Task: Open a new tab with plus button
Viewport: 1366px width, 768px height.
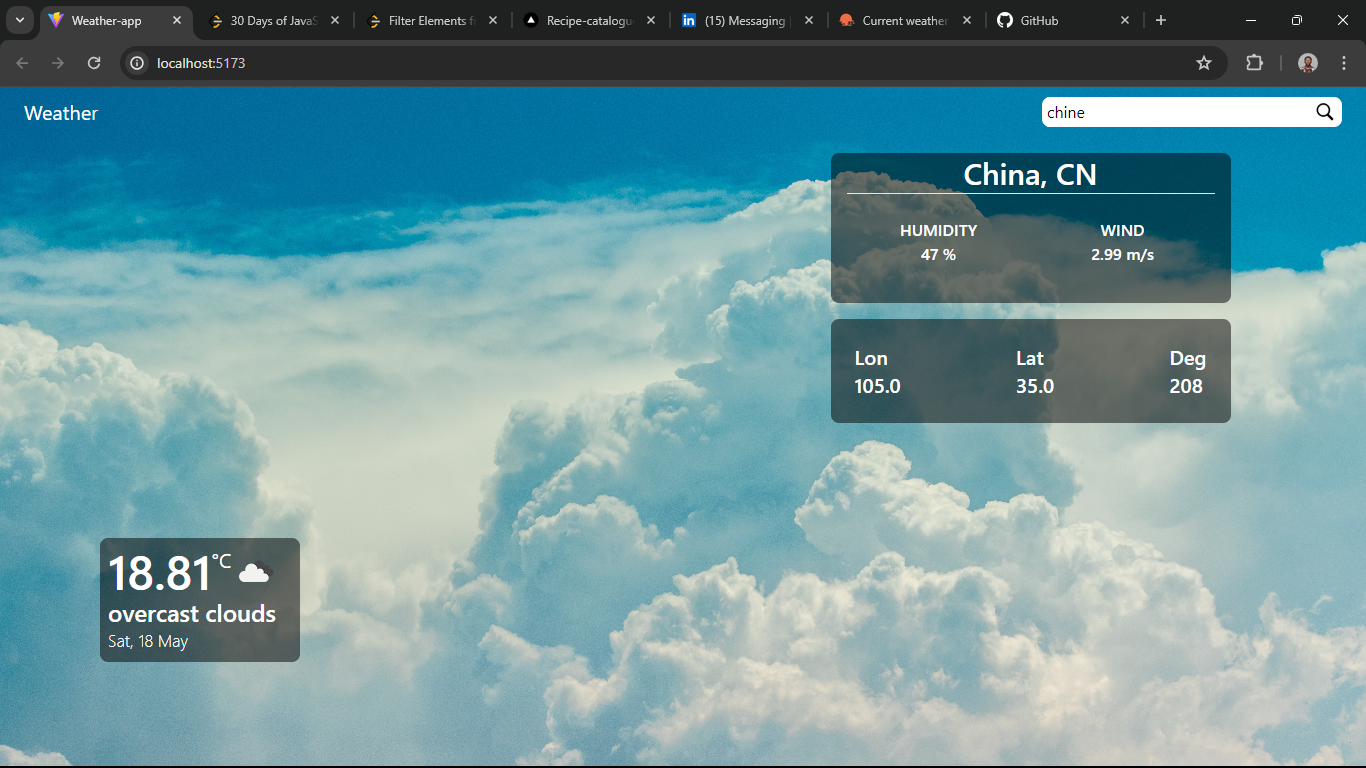Action: (x=1160, y=20)
